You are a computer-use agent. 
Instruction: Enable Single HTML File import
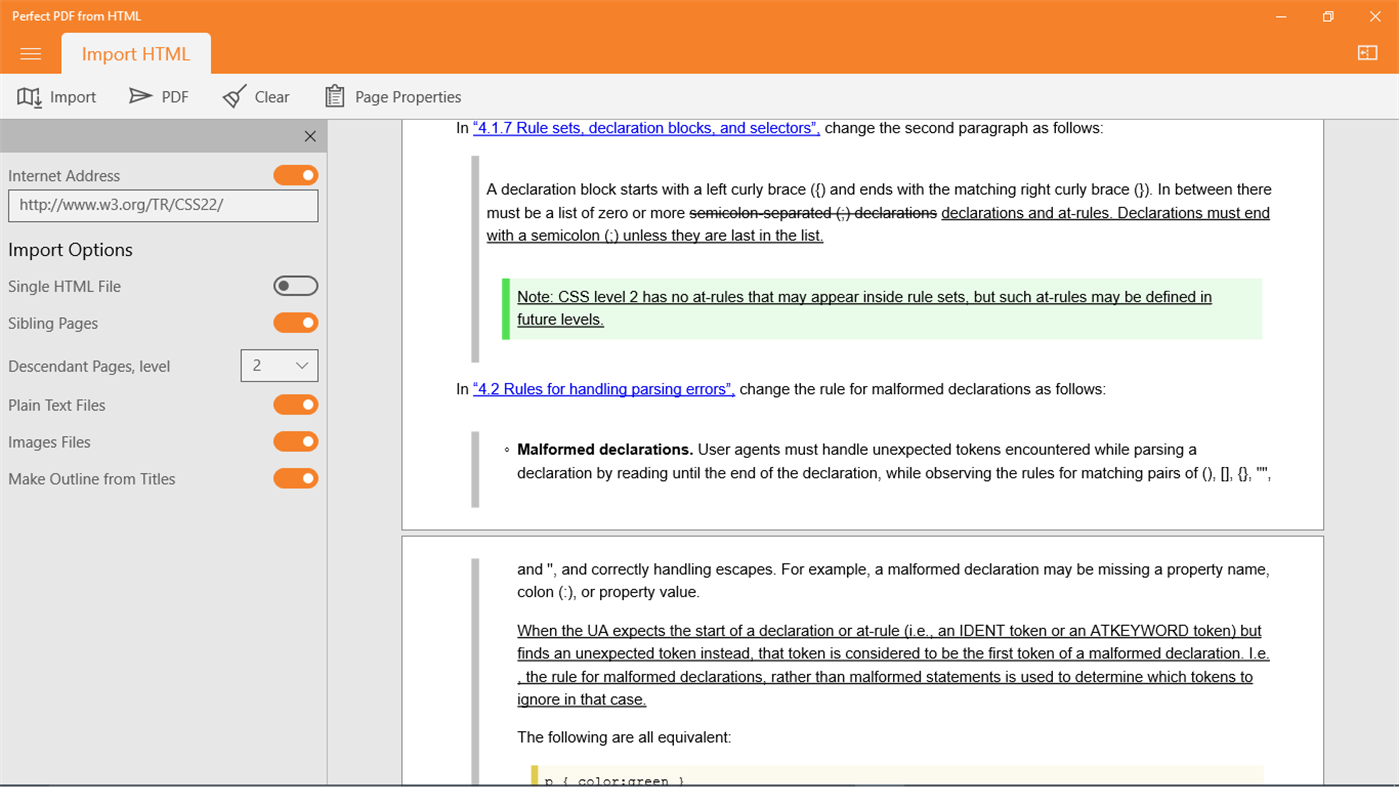295,285
